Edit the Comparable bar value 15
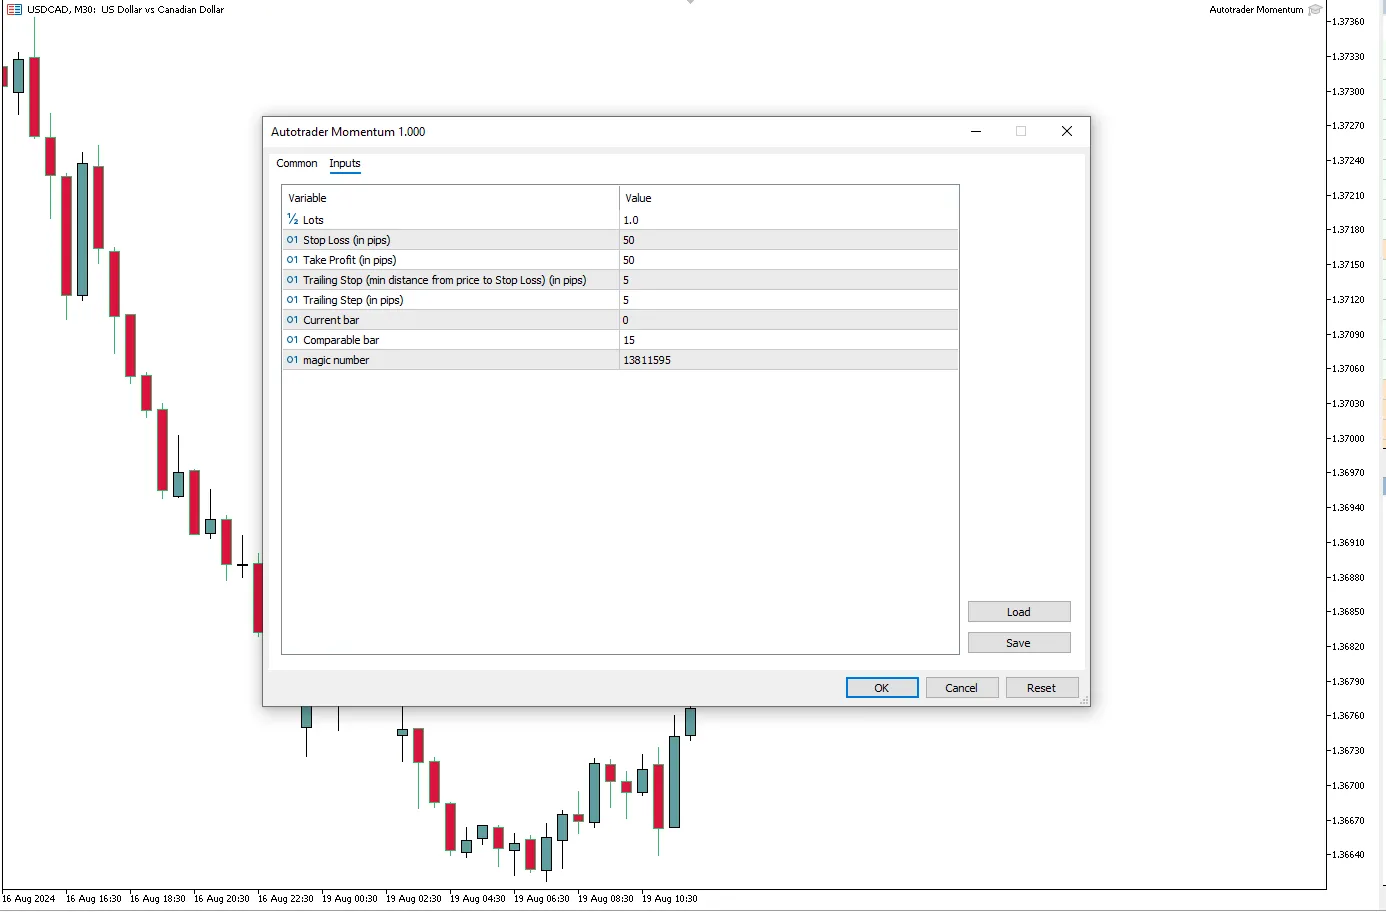Image resolution: width=1386 pixels, height=912 pixels. [x=789, y=340]
